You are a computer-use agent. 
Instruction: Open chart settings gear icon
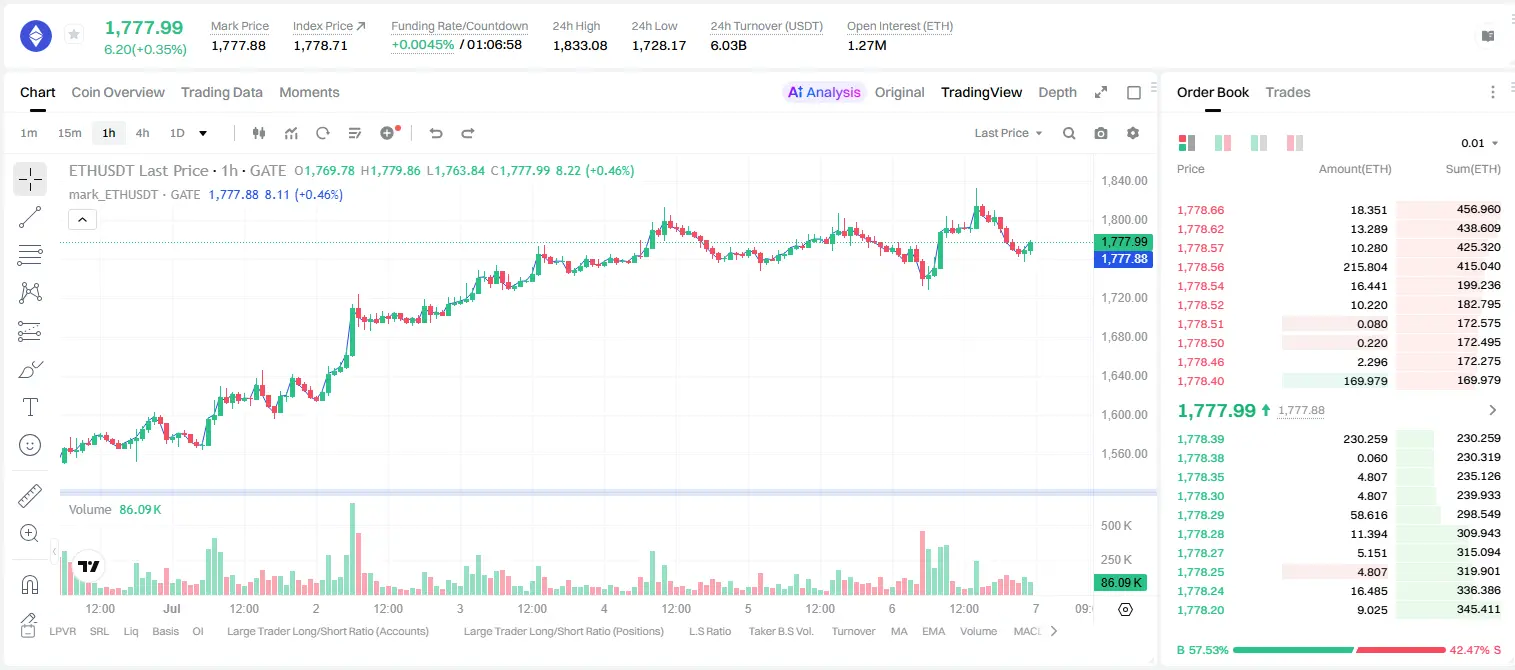click(x=1133, y=133)
